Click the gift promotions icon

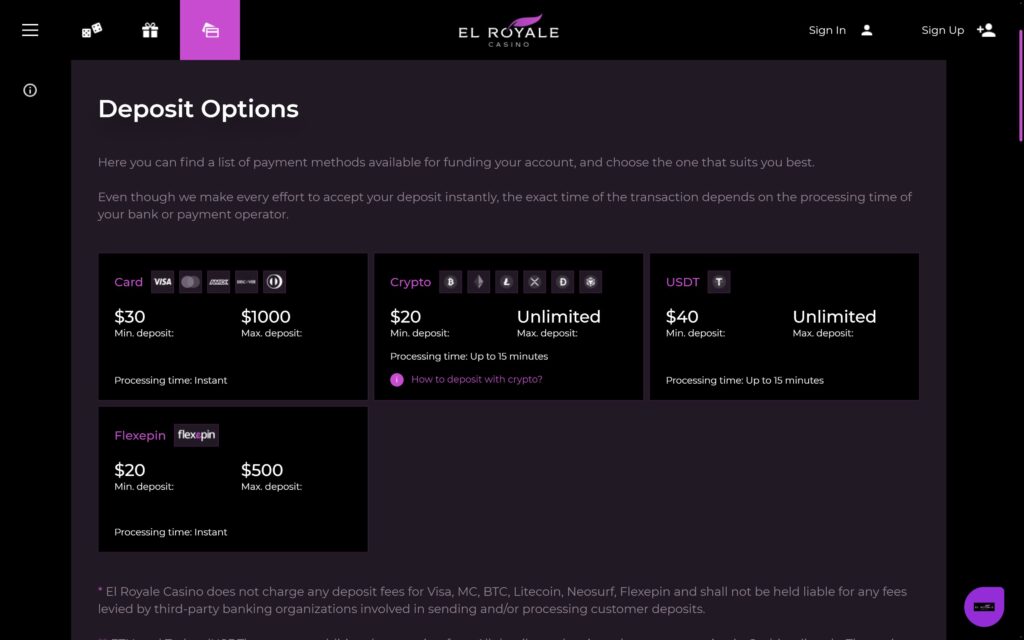coord(150,30)
